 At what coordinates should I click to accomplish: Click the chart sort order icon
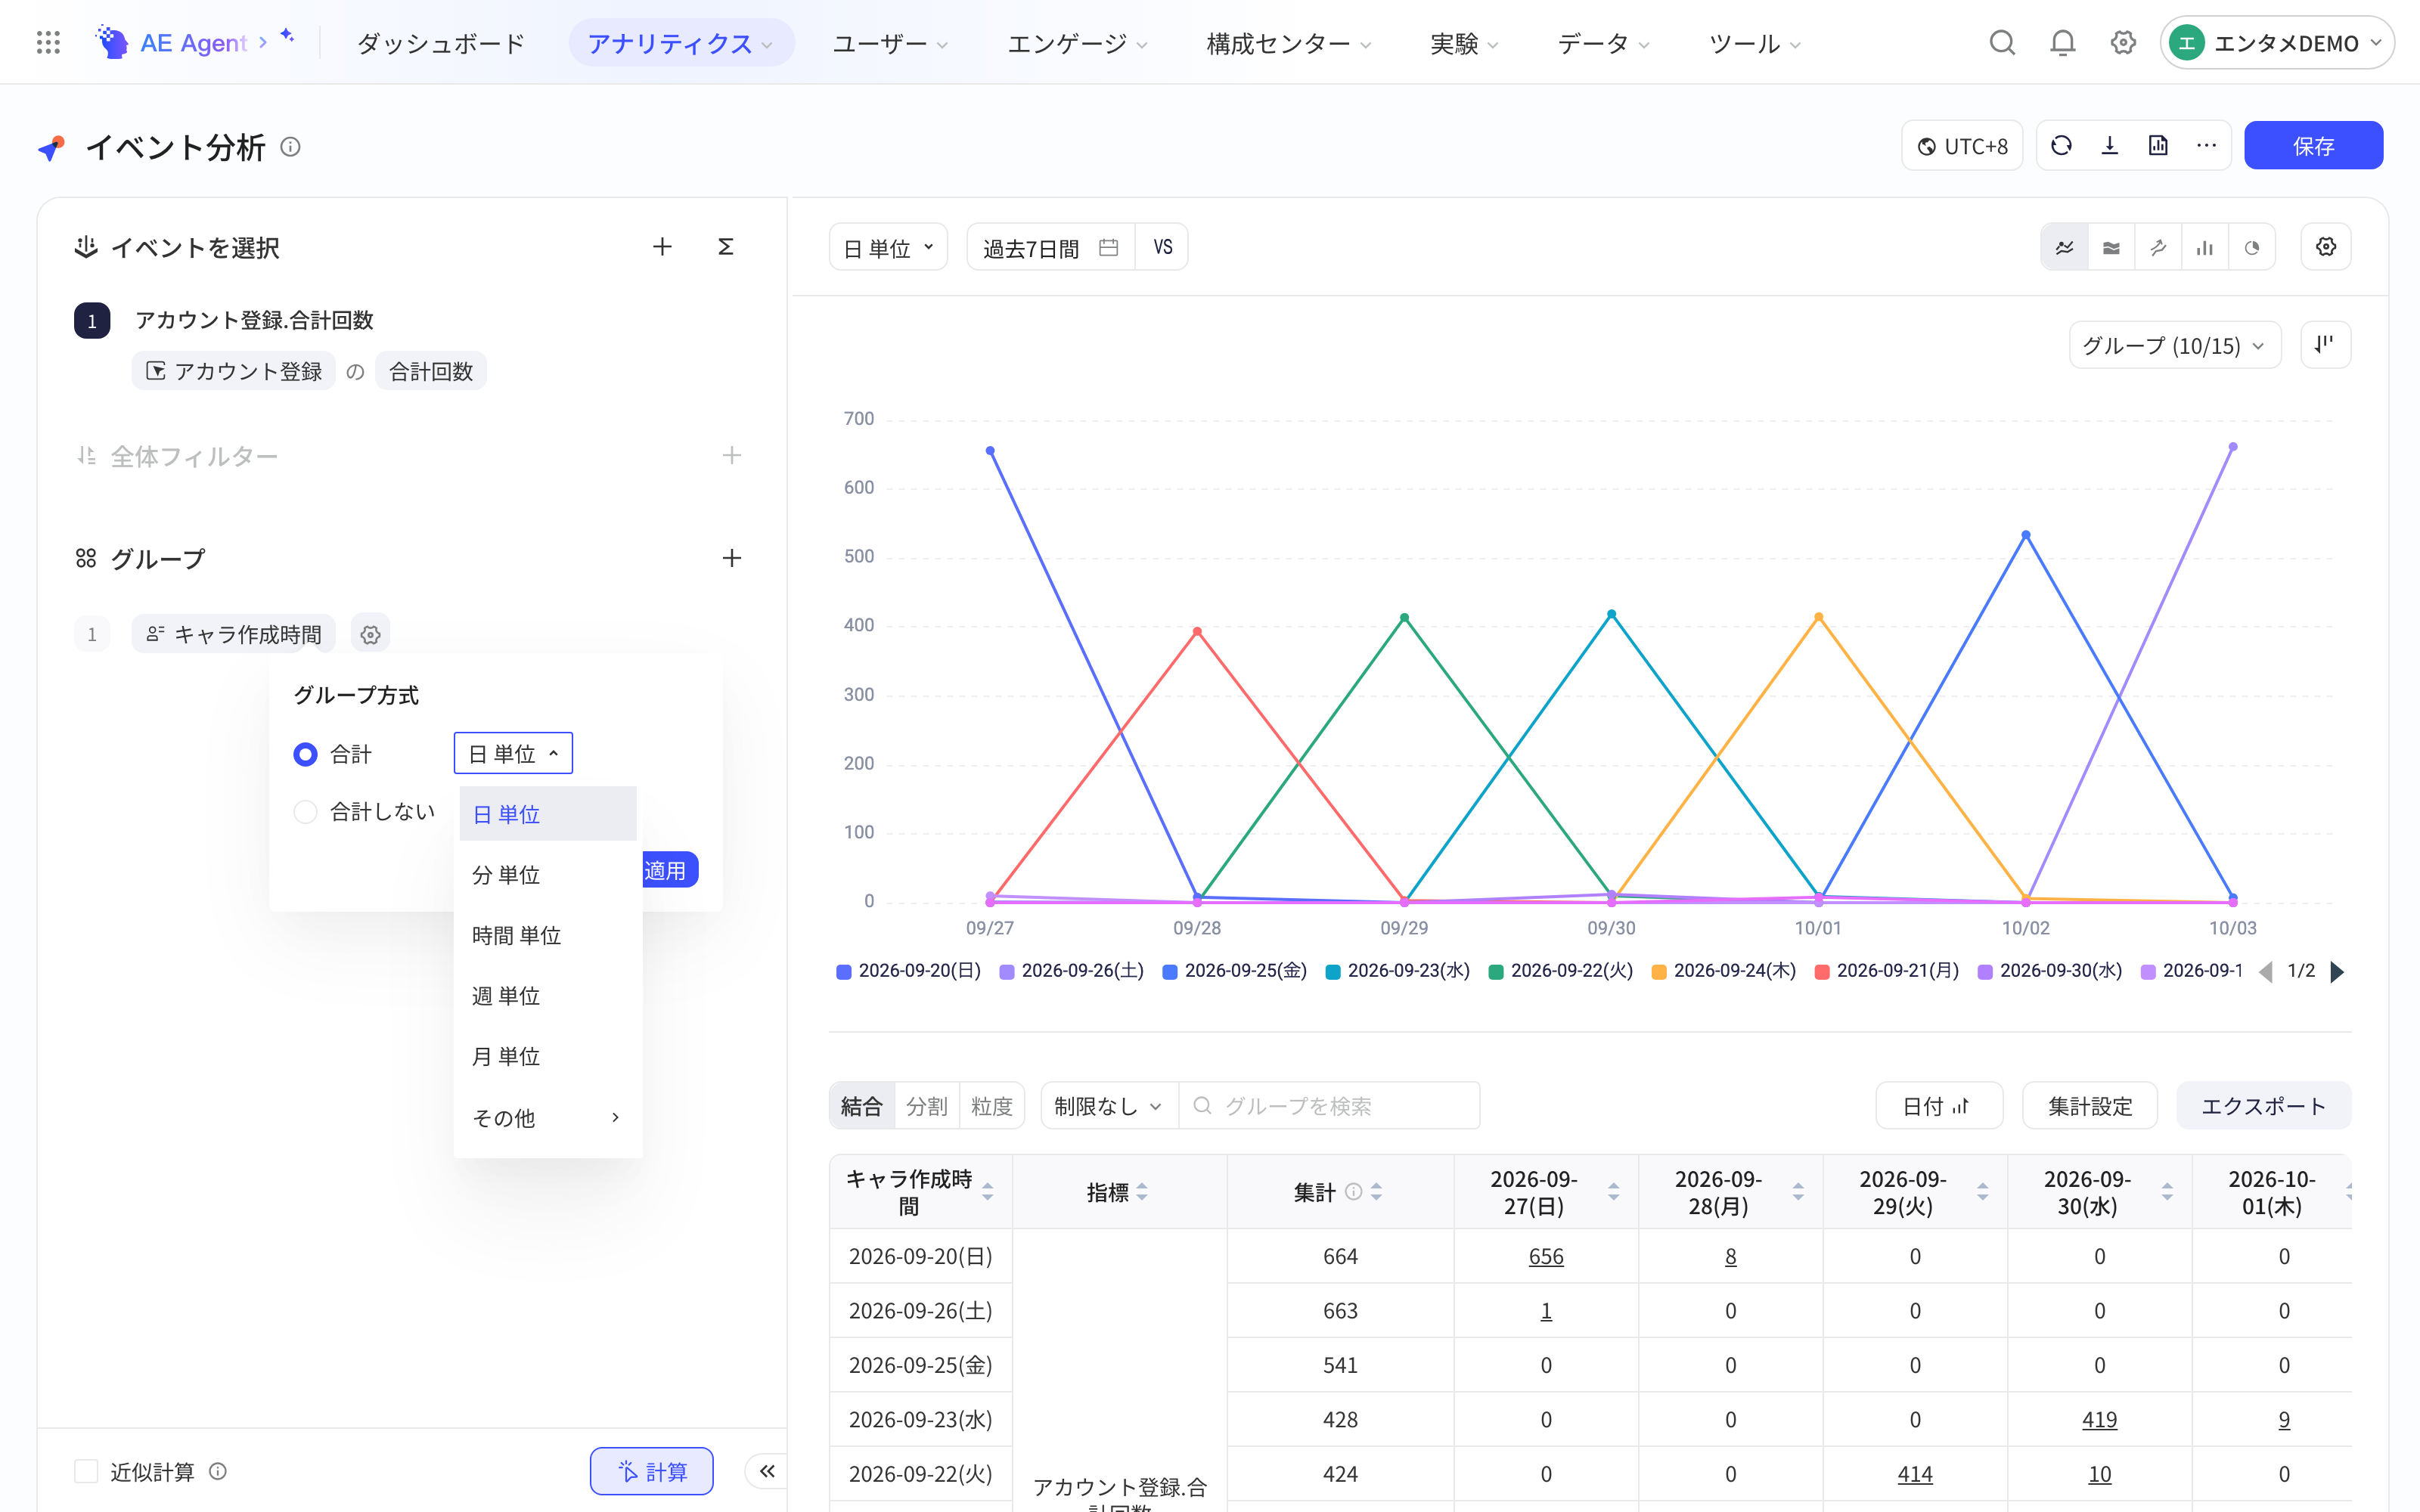pyautogui.click(x=2326, y=345)
